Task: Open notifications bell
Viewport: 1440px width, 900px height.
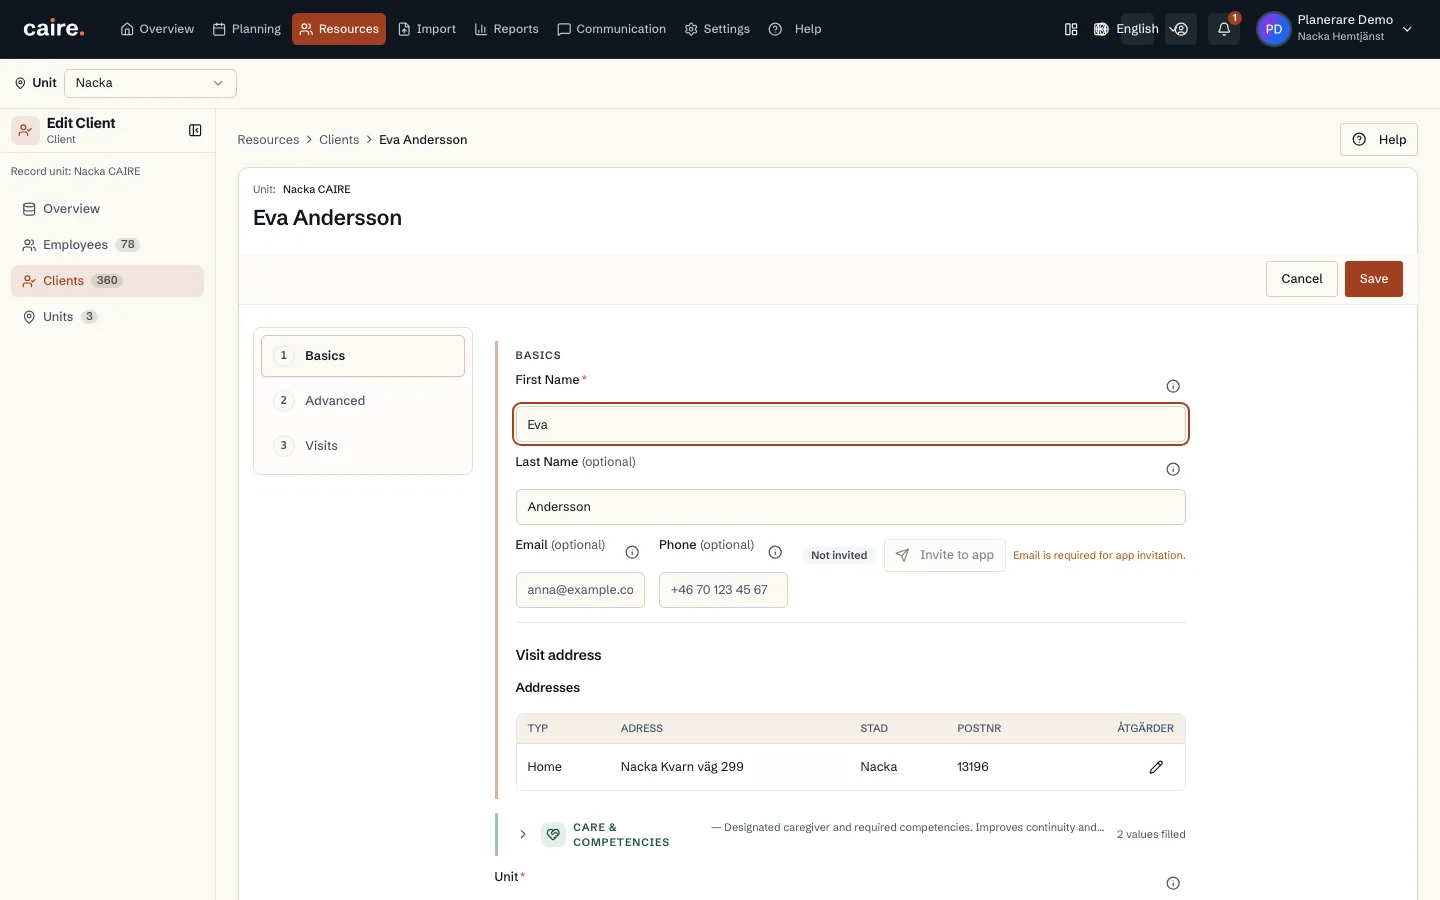Action: tap(1224, 29)
